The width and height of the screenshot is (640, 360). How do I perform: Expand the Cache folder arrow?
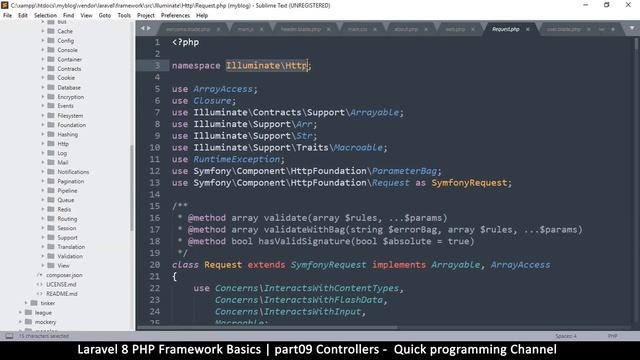(x=43, y=31)
